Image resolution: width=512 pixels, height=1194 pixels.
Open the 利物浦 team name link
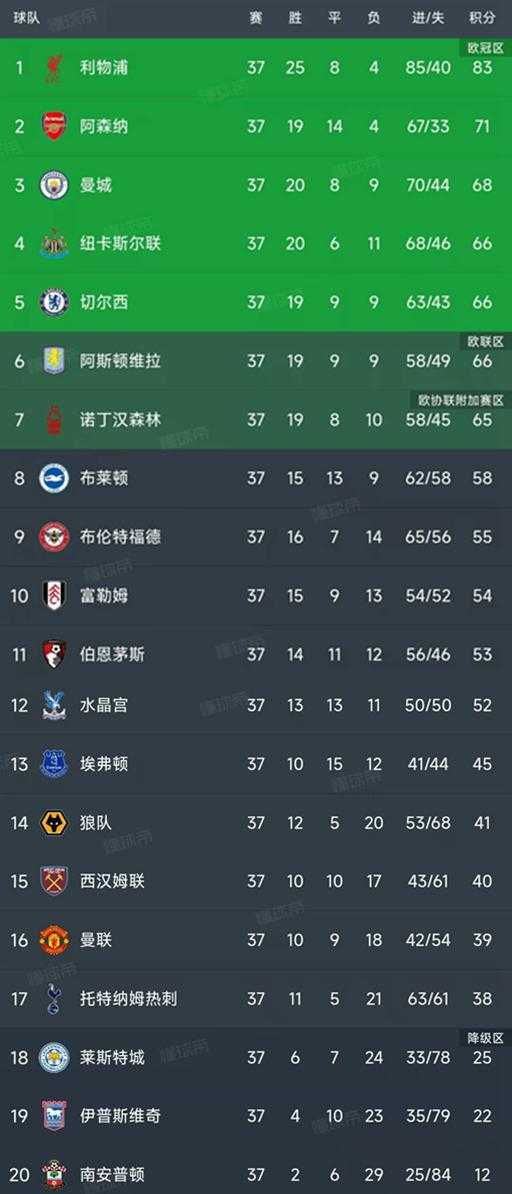point(104,68)
